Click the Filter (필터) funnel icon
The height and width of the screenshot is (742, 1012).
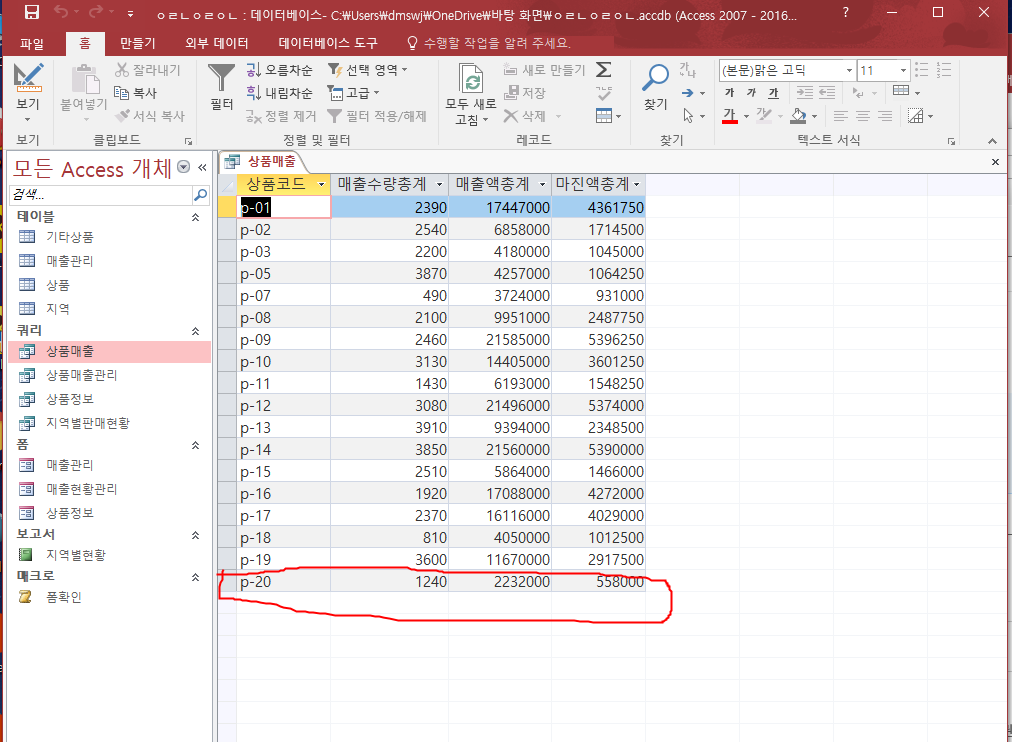(x=221, y=78)
